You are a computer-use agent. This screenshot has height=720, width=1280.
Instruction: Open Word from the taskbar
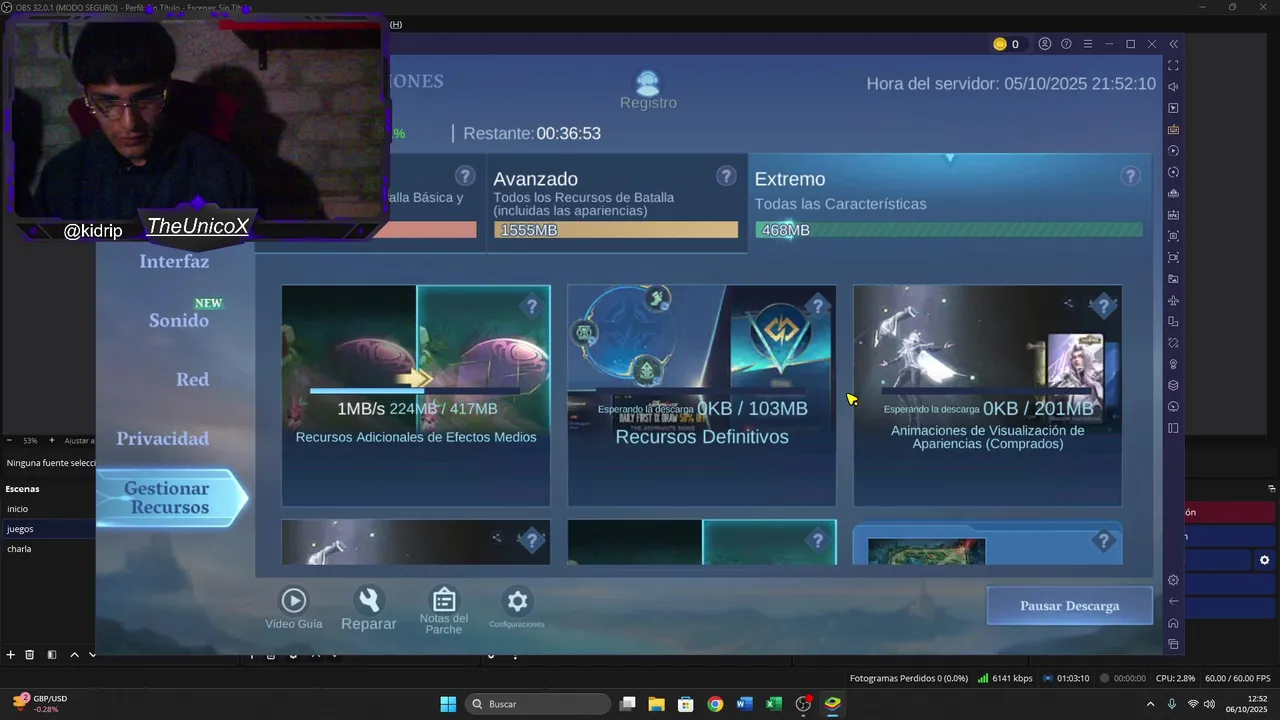click(744, 704)
